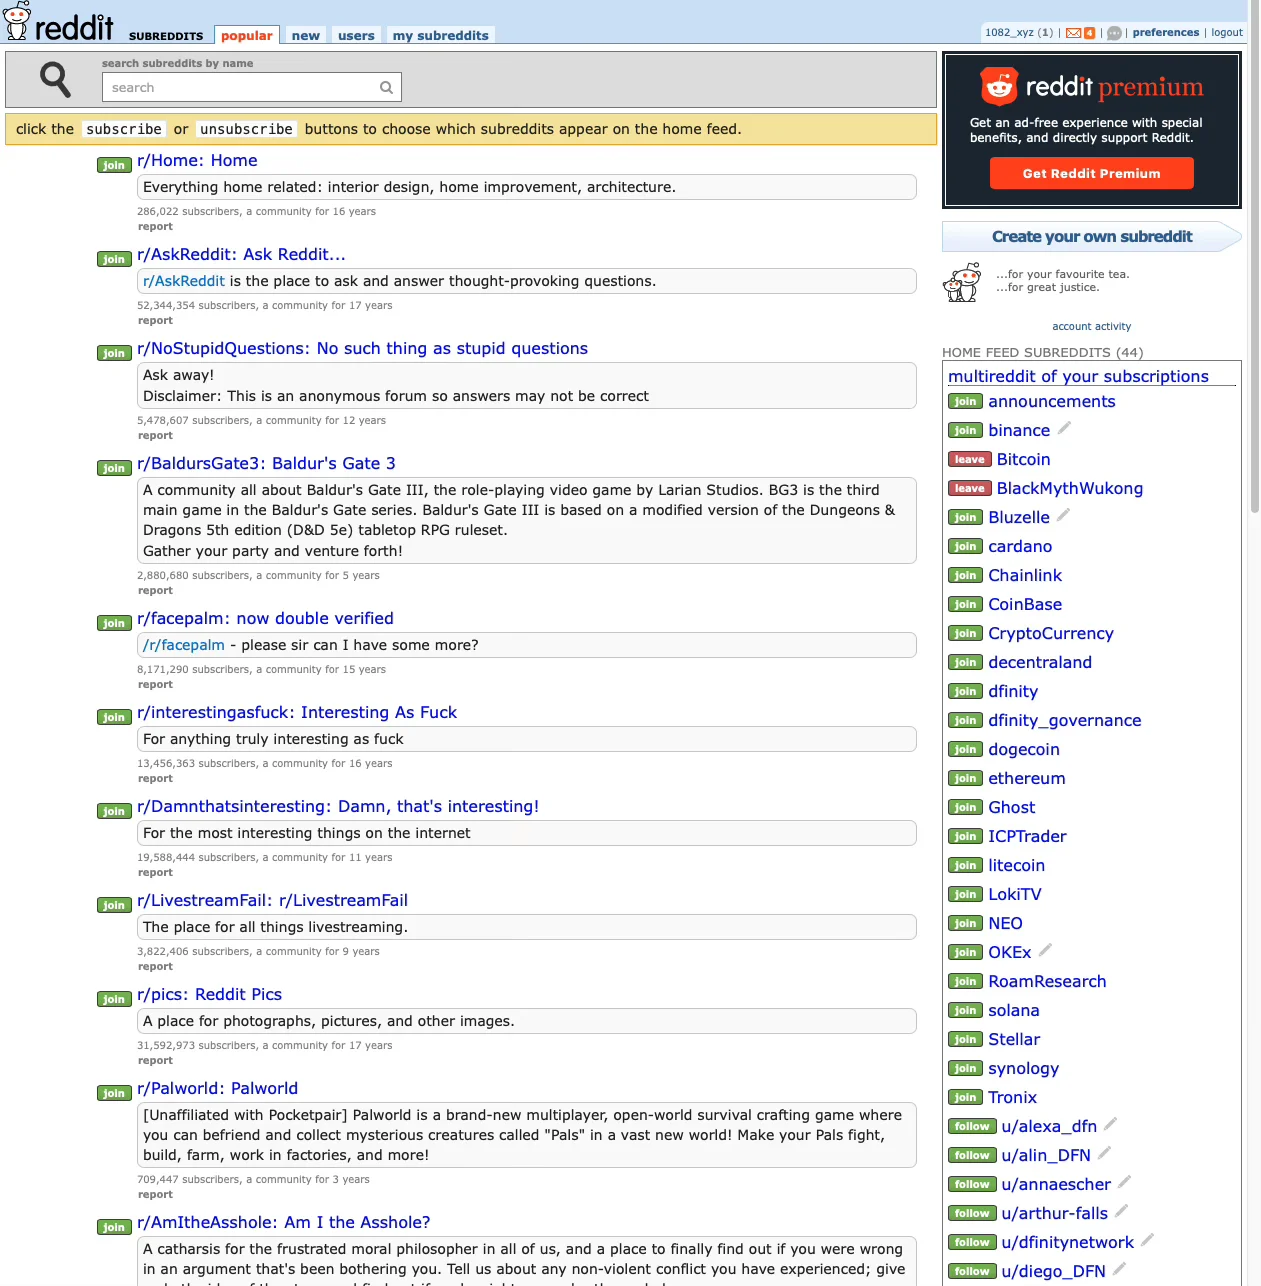Open the chat bubble icon
This screenshot has height=1286, width=1261.
pos(1114,33)
